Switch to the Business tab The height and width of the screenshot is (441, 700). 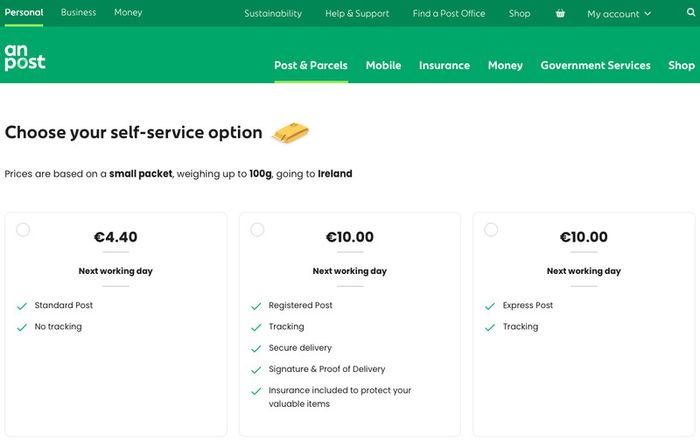click(x=78, y=12)
